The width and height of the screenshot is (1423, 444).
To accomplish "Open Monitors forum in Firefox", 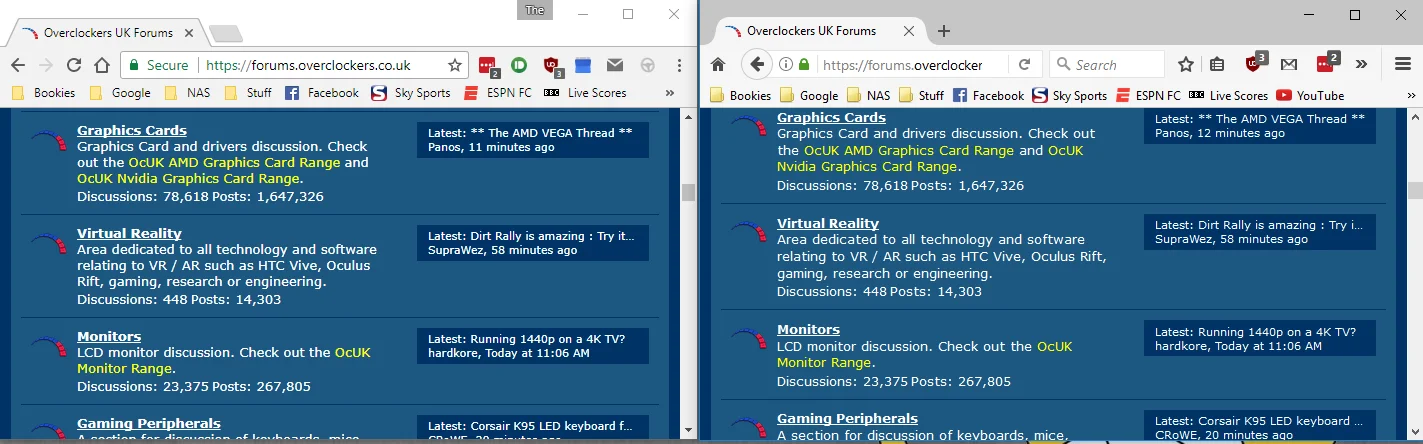I will (809, 329).
